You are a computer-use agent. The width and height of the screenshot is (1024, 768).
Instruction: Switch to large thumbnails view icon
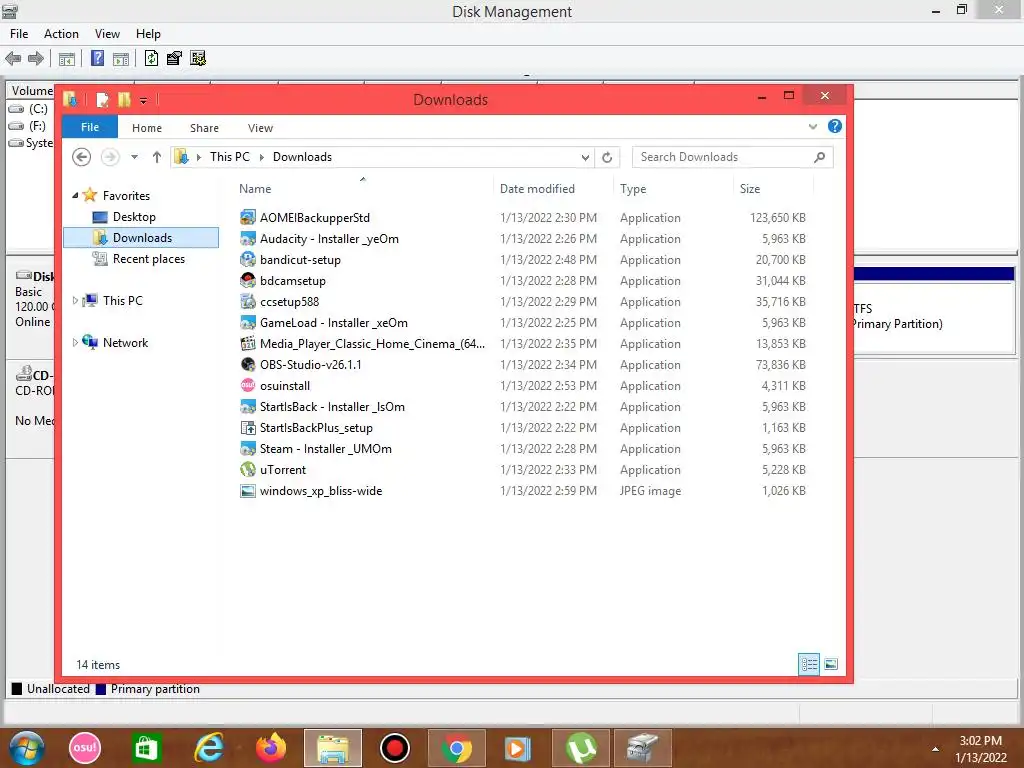(831, 664)
